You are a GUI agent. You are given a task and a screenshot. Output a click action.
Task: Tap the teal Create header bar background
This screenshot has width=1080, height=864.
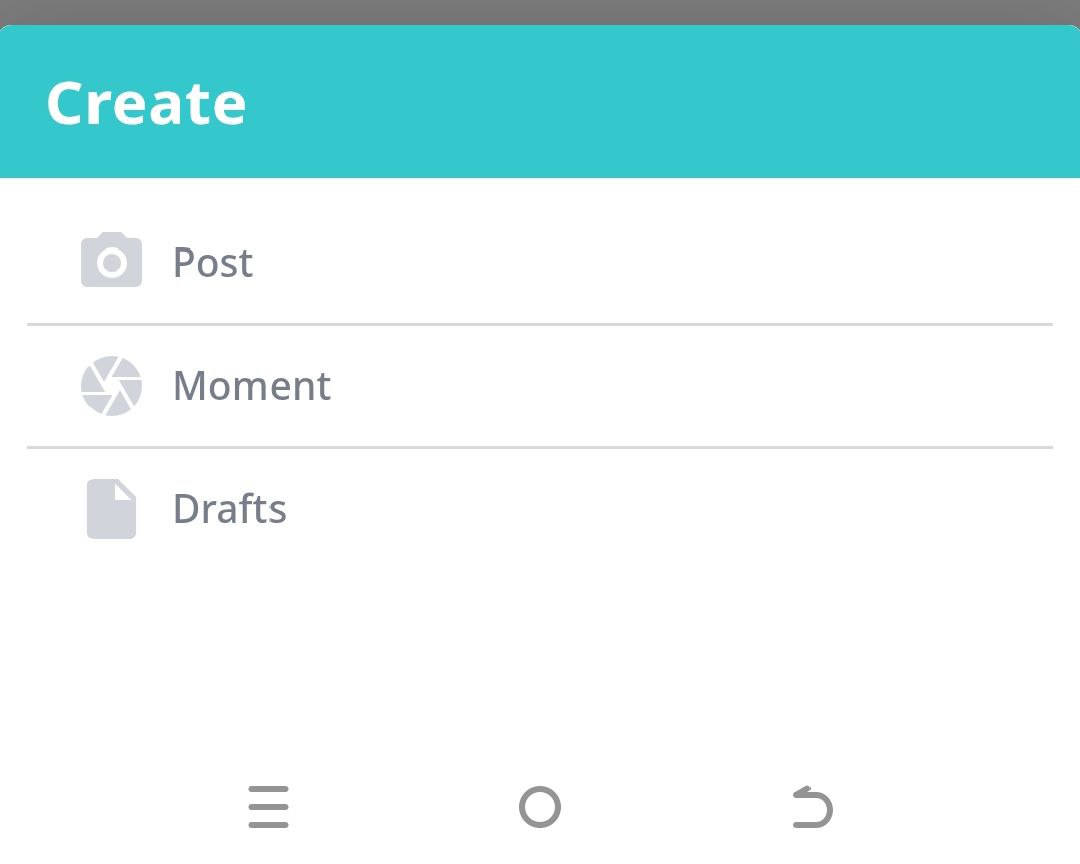tap(700, 103)
